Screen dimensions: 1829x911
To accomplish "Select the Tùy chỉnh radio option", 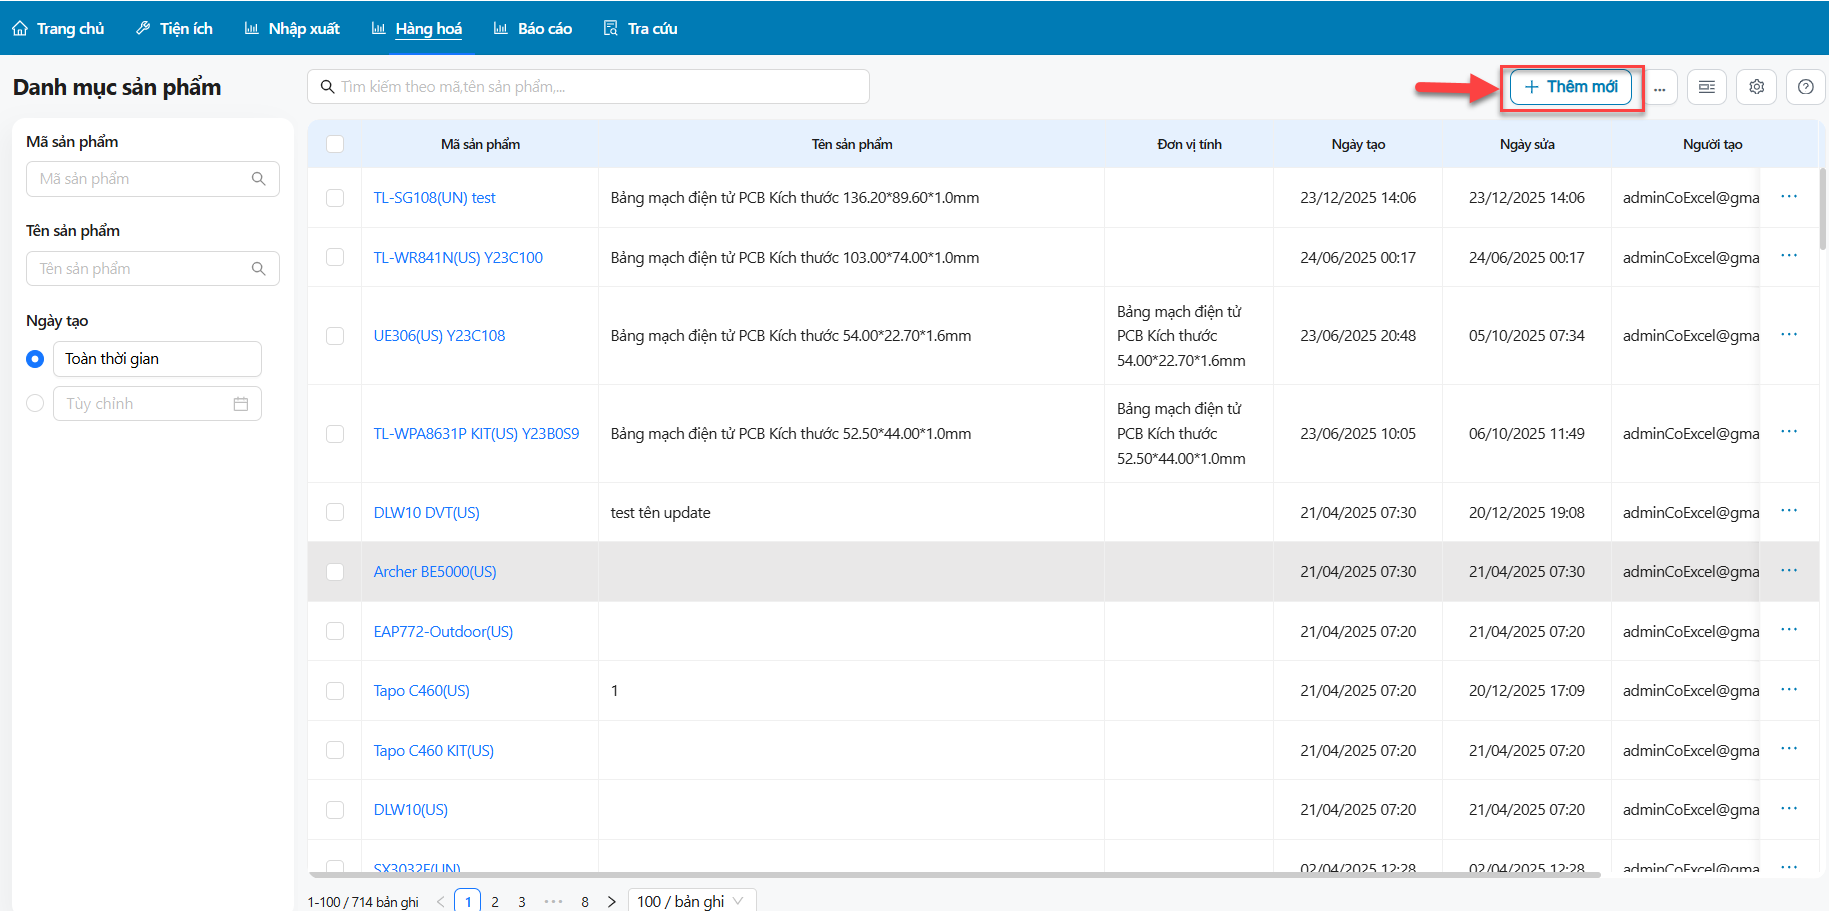I will click(x=35, y=404).
